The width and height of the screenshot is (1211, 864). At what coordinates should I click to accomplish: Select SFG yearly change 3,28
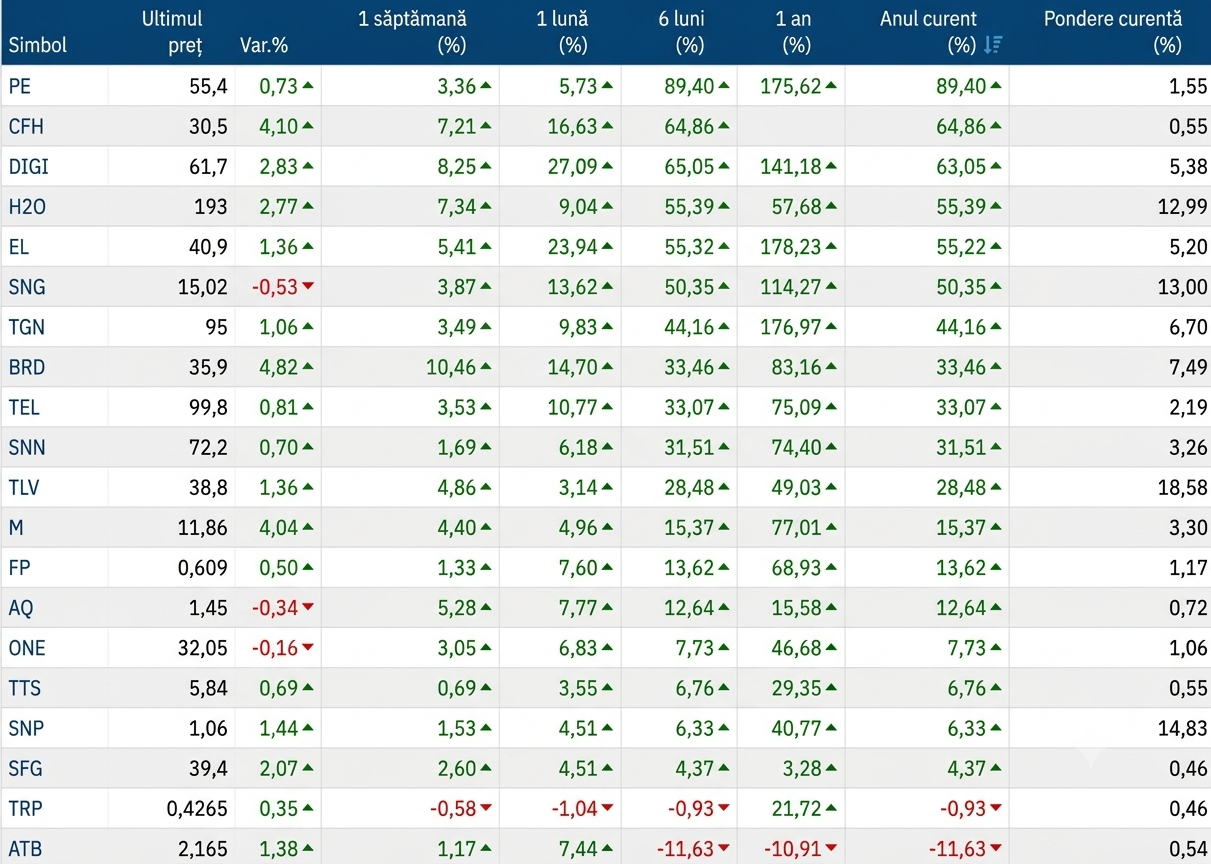pos(800,768)
